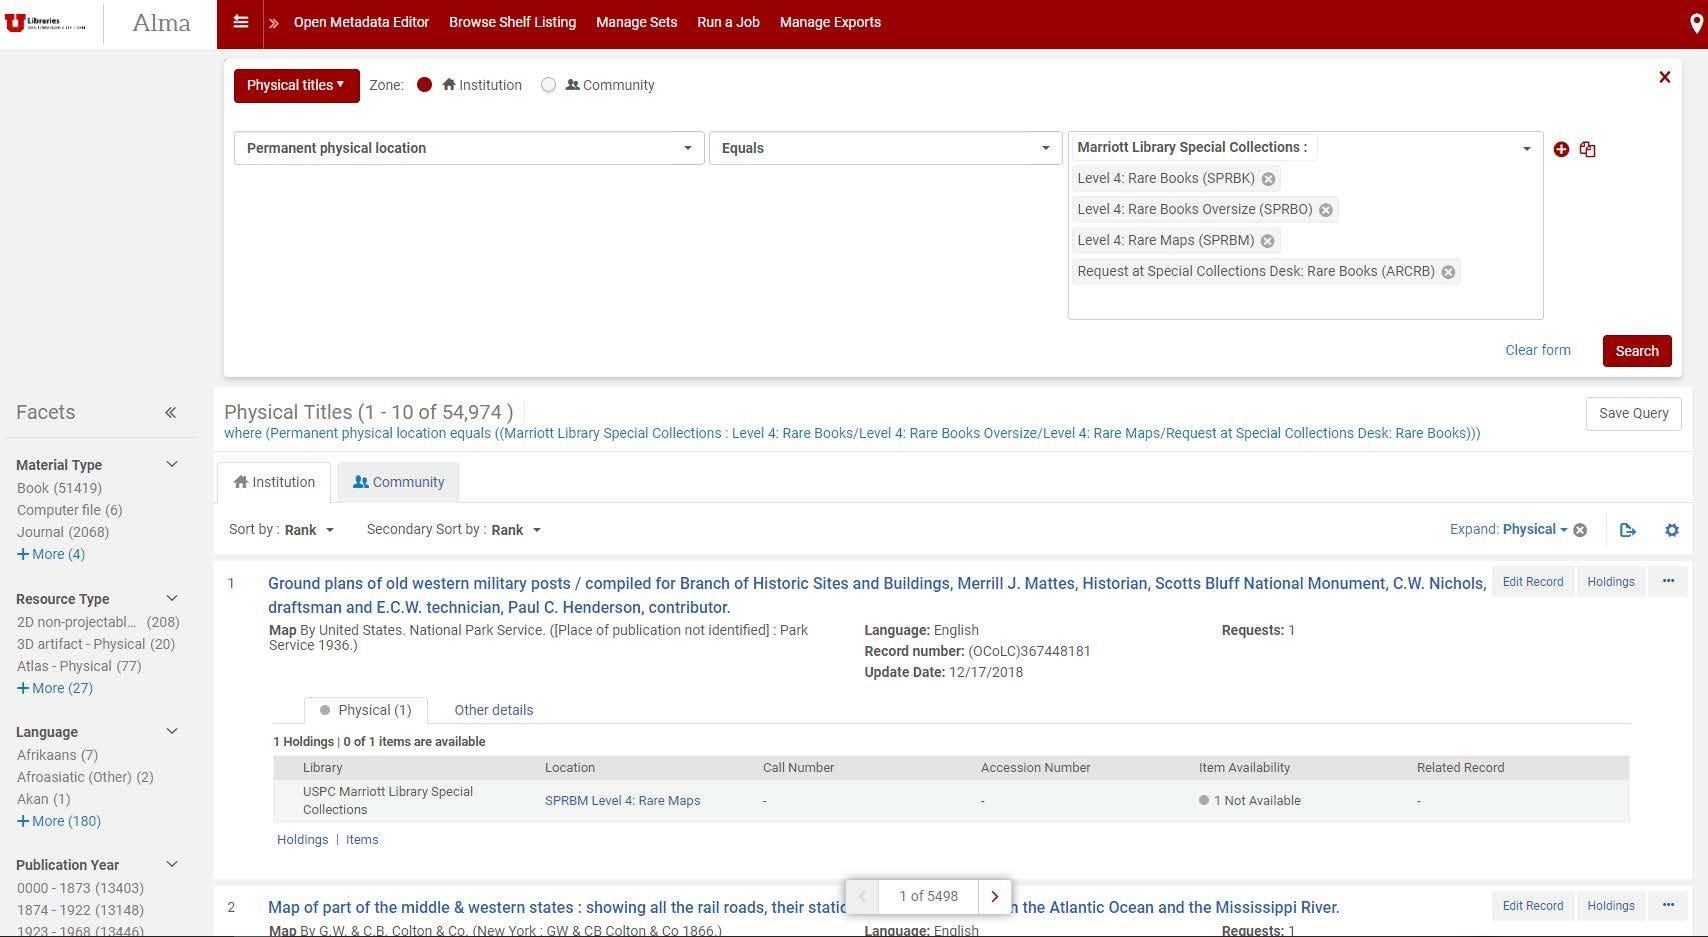1708x937 pixels.
Task: Change the Sort by Rank dropdown
Action: pyautogui.click(x=309, y=530)
